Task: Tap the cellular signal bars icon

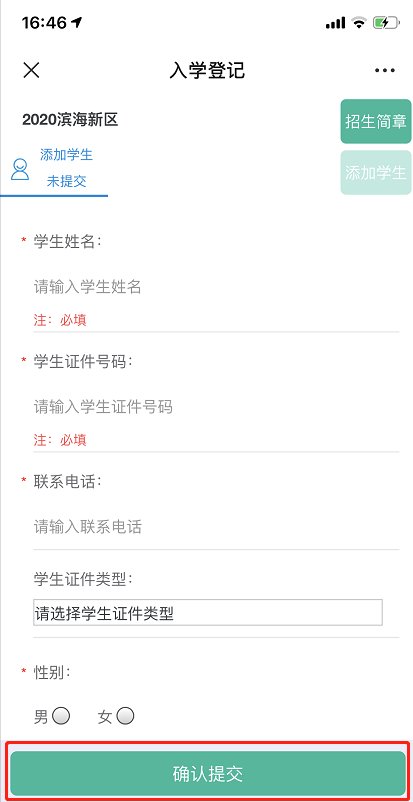Action: (336, 23)
